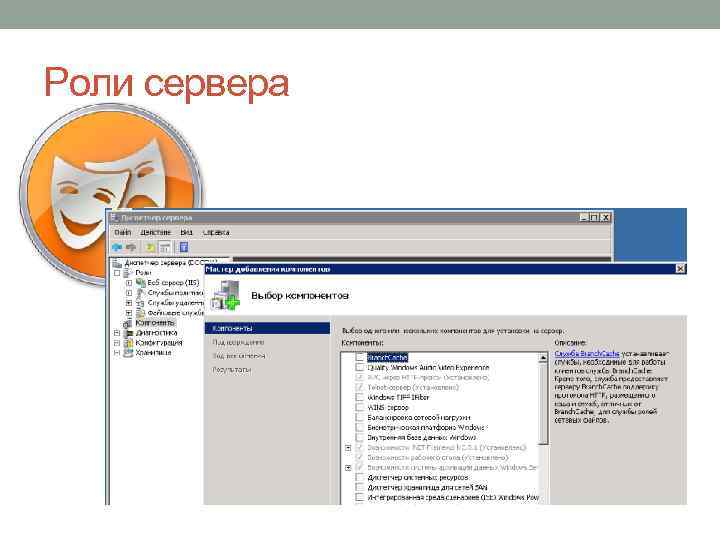Click the Выбор компонентов wizard heading
The image size is (720, 540).
(300, 296)
